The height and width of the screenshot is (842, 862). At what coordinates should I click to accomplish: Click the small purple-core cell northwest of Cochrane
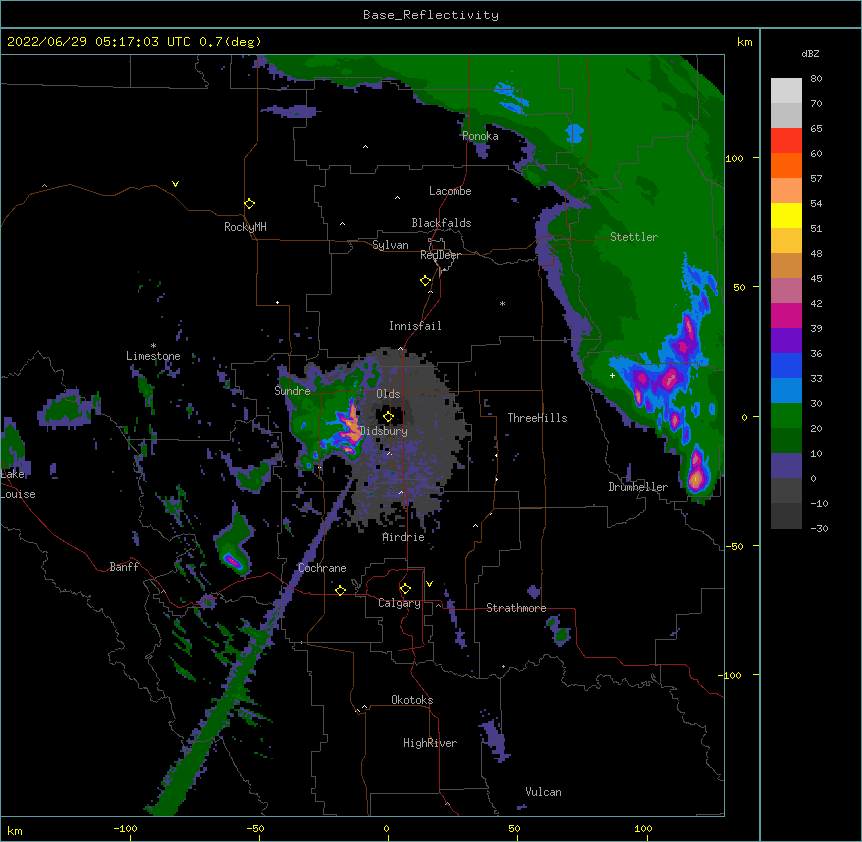233,561
